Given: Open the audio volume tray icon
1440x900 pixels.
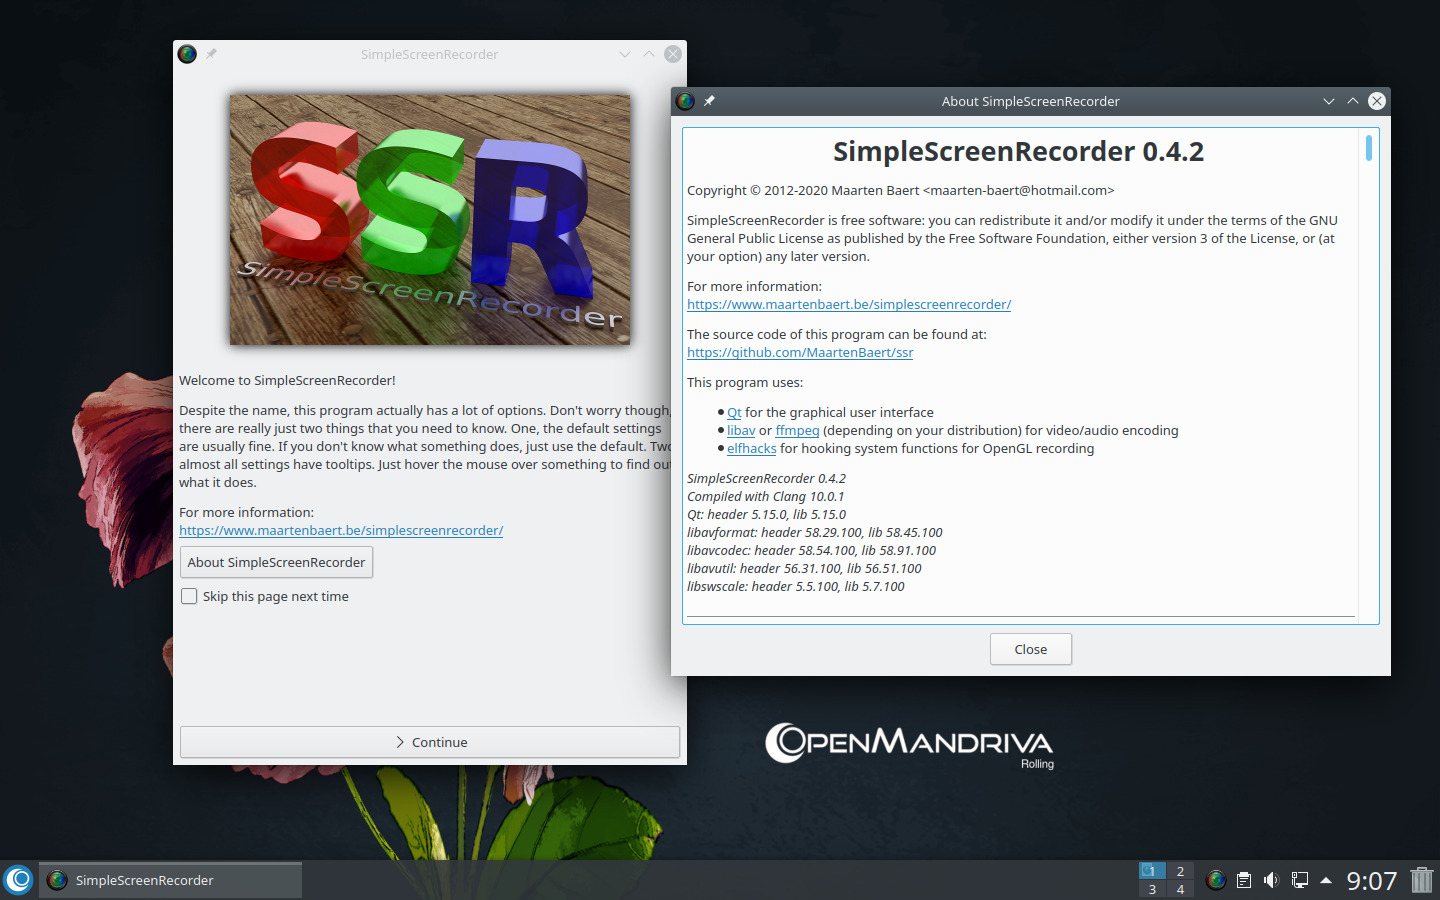Looking at the screenshot, I should click(x=1271, y=880).
